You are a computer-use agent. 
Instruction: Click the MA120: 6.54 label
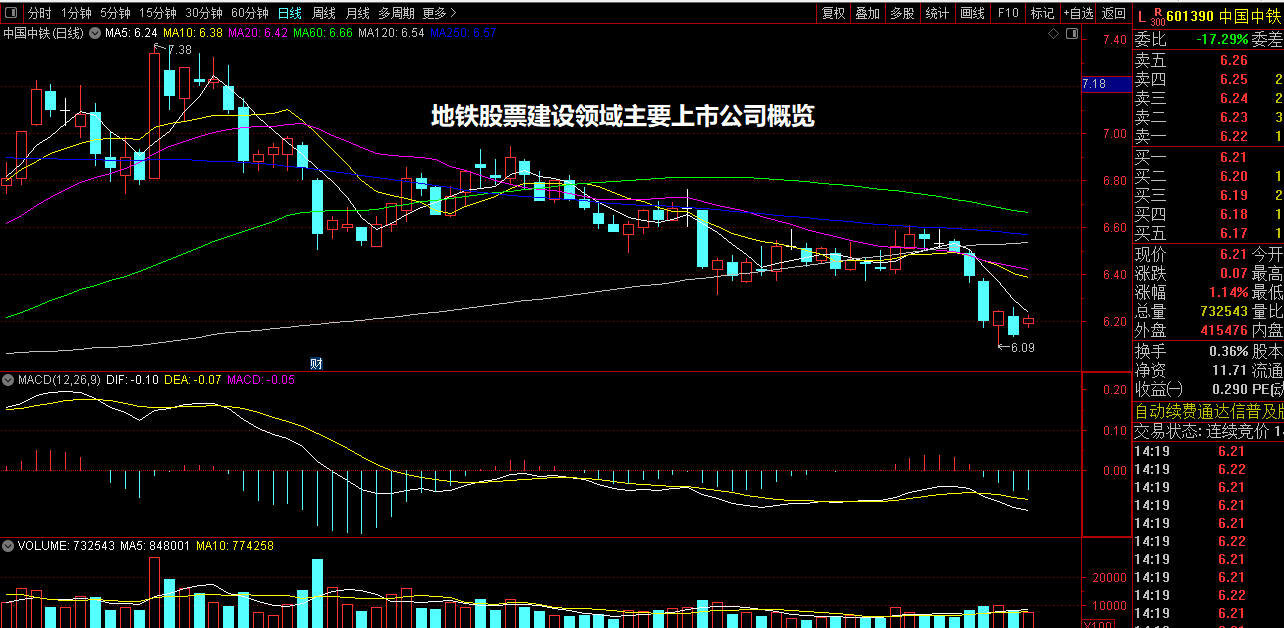click(391, 34)
